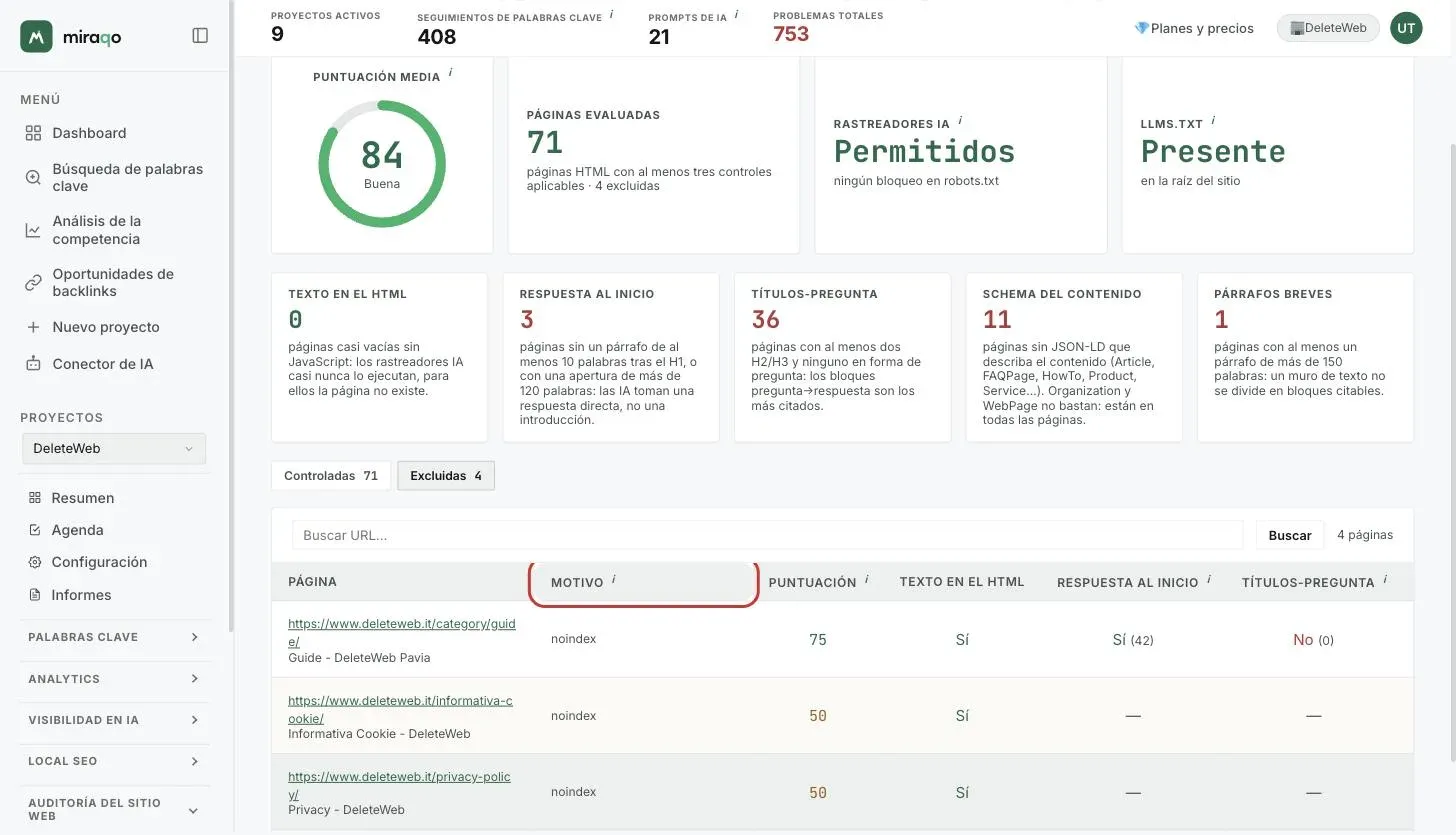Collapse the Auditoría del sitio web section

[x=114, y=810]
